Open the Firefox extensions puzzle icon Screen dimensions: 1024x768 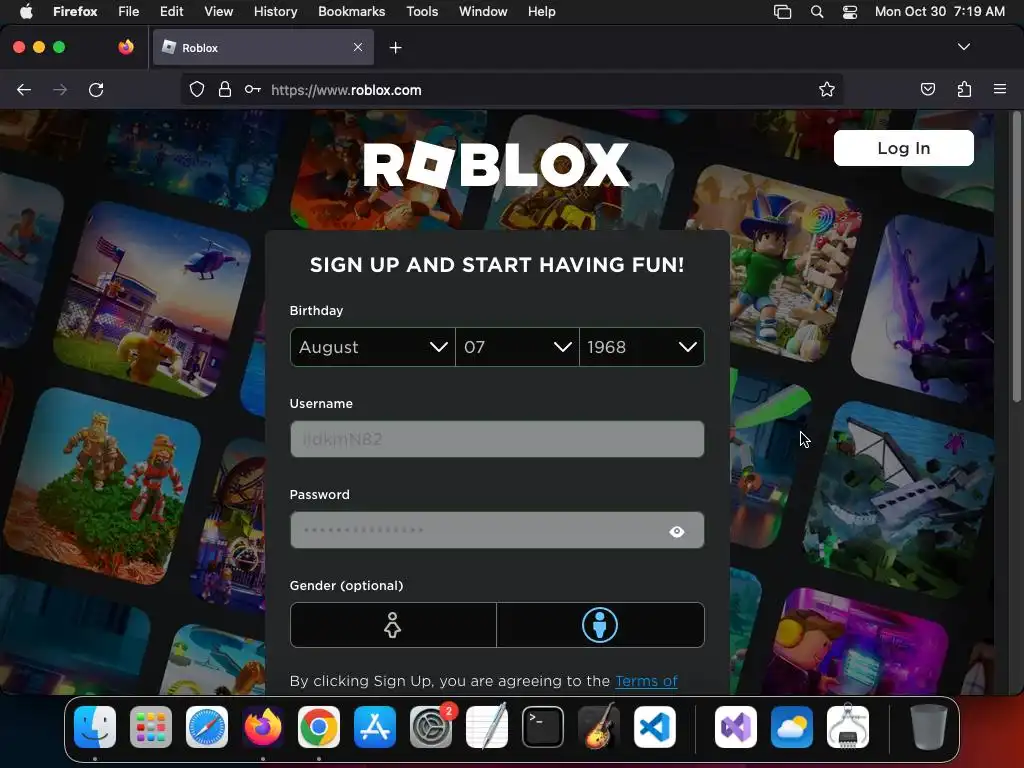(x=964, y=89)
